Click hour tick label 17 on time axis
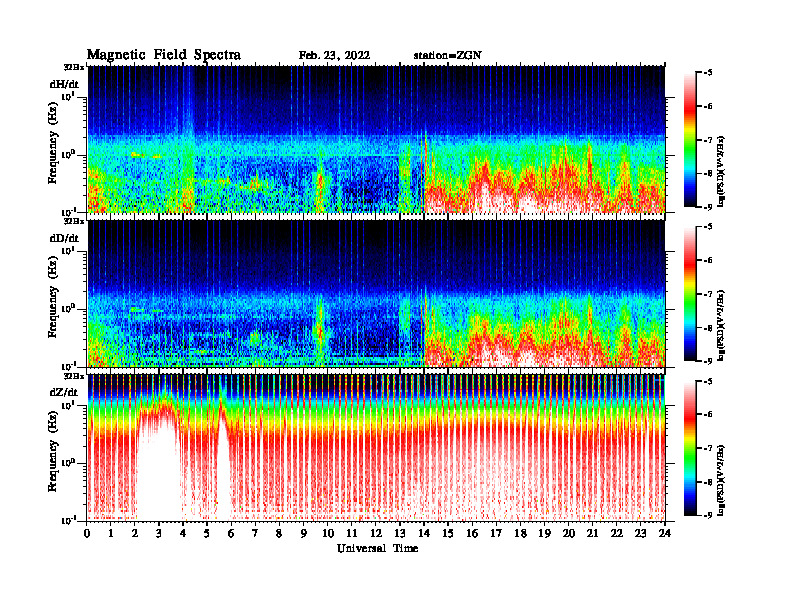Screen dimensions: 792x612 pyautogui.click(x=497, y=534)
